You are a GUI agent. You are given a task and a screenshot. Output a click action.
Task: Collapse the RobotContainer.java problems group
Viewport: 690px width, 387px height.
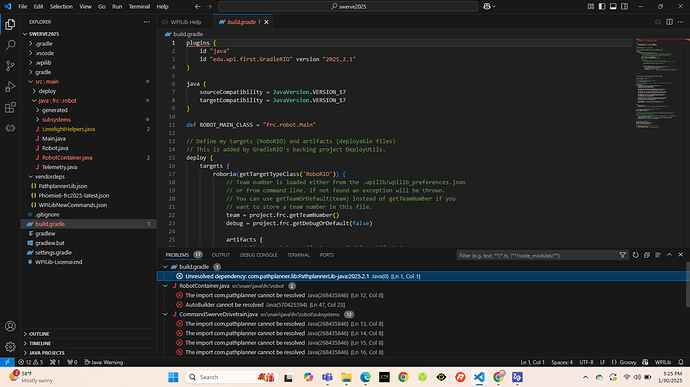165,286
